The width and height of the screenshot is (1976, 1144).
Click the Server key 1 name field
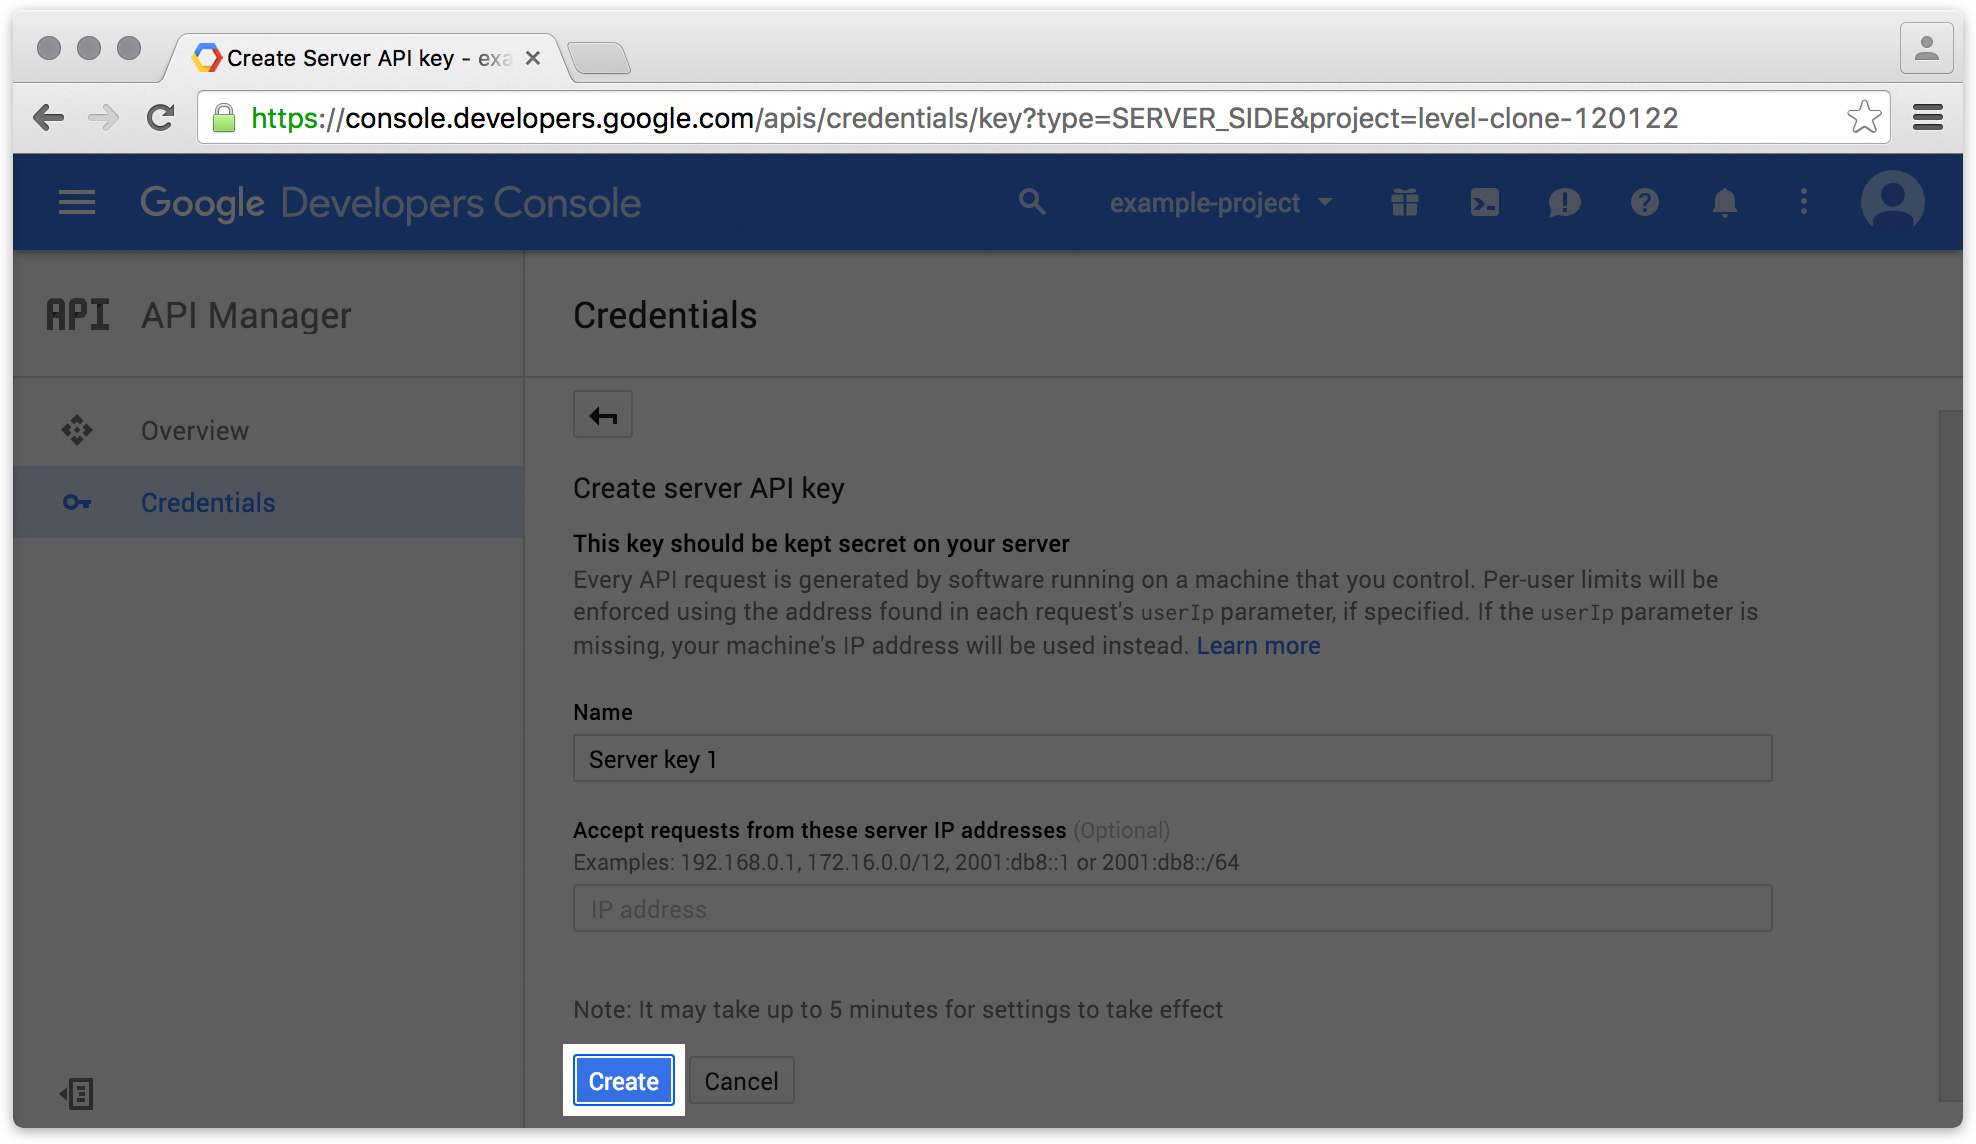(x=1172, y=759)
